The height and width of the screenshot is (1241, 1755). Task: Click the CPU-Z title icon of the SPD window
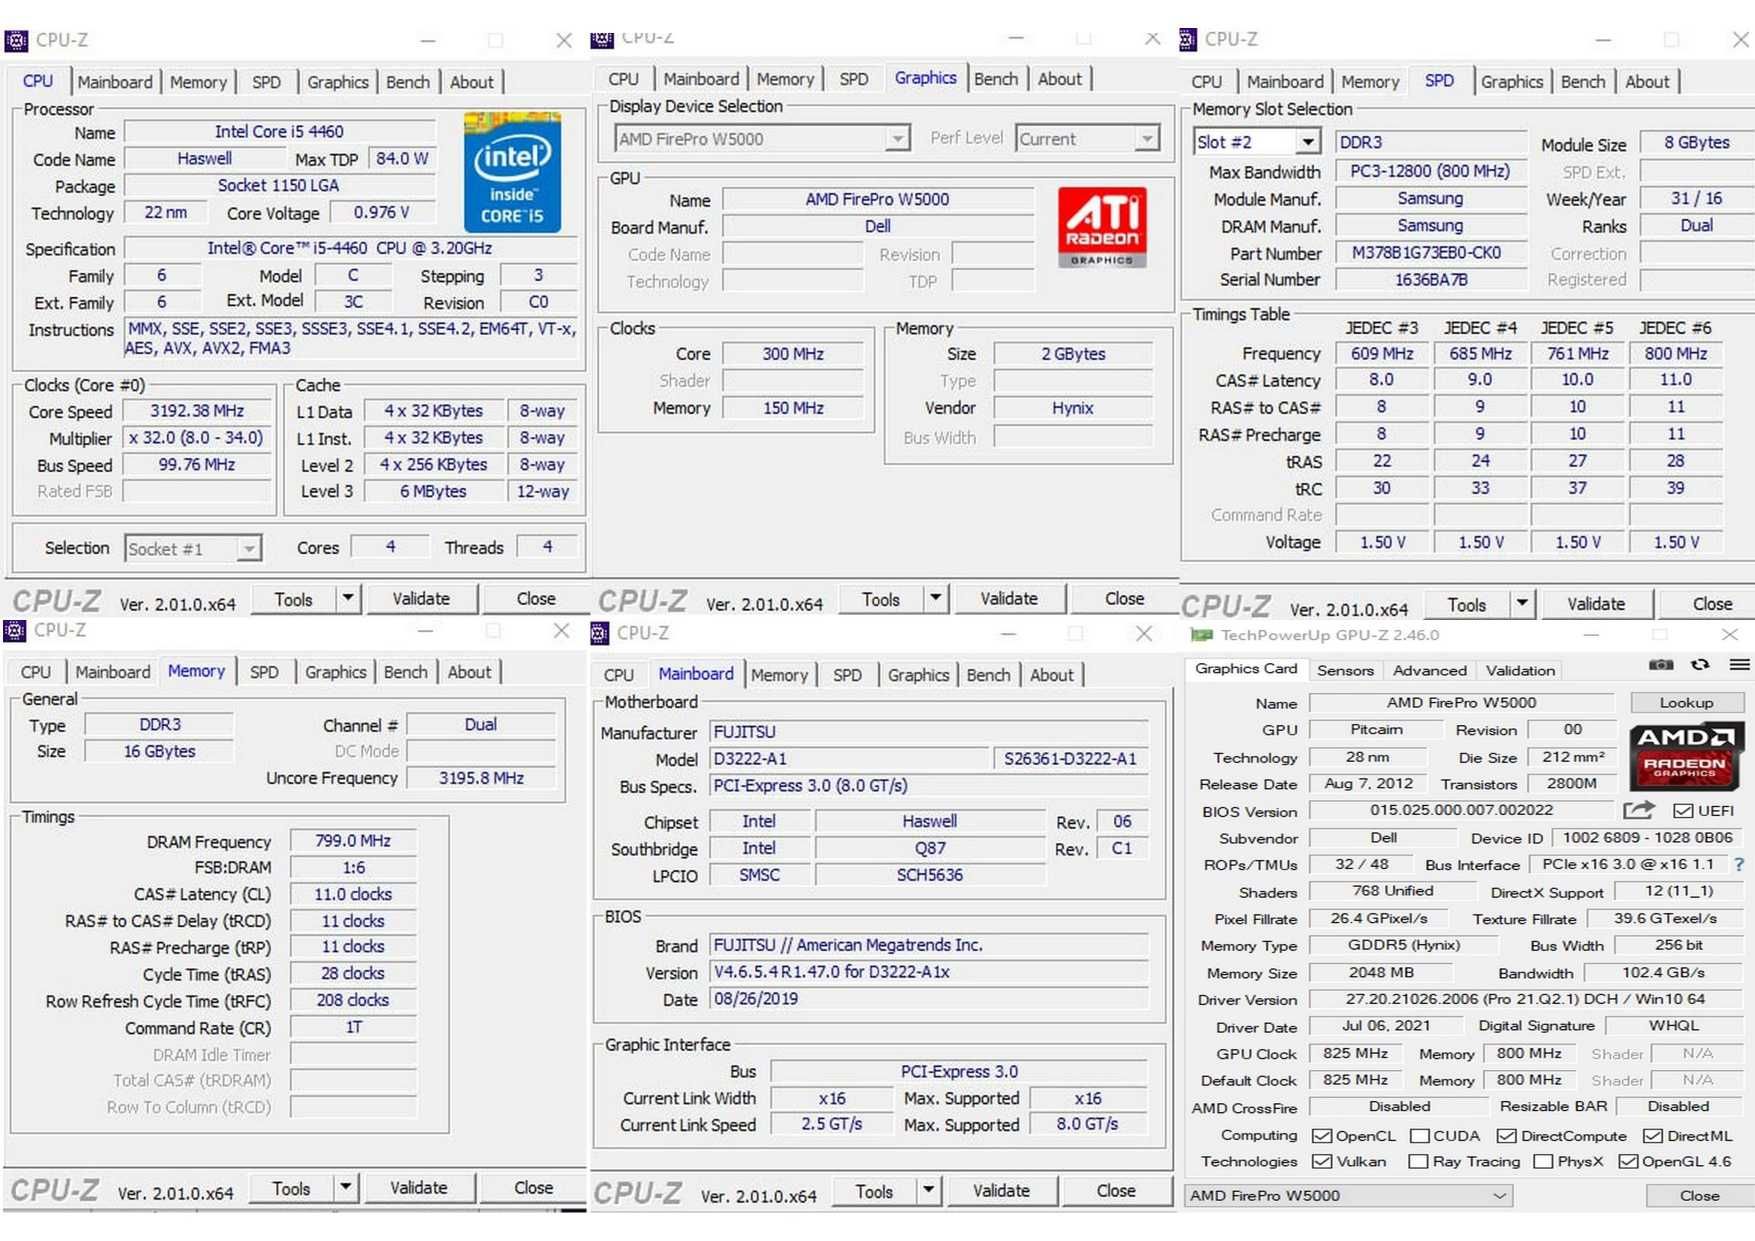coord(1188,39)
